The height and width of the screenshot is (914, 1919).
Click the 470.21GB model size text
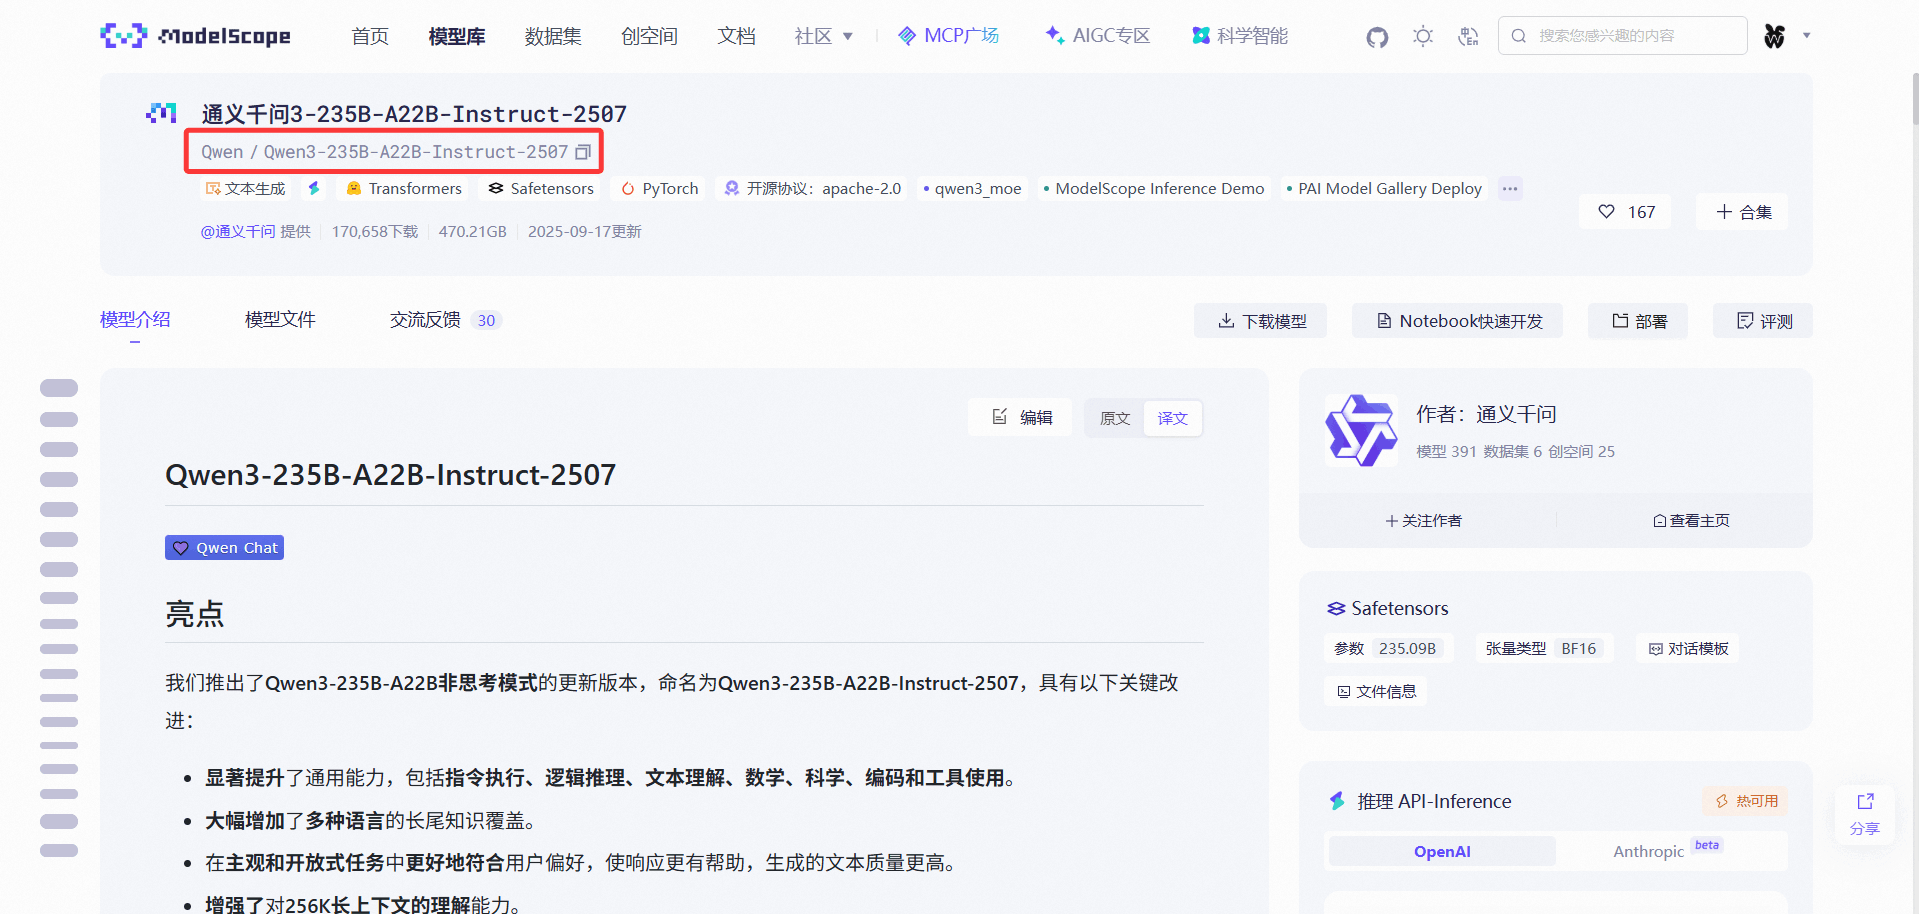[x=473, y=232]
